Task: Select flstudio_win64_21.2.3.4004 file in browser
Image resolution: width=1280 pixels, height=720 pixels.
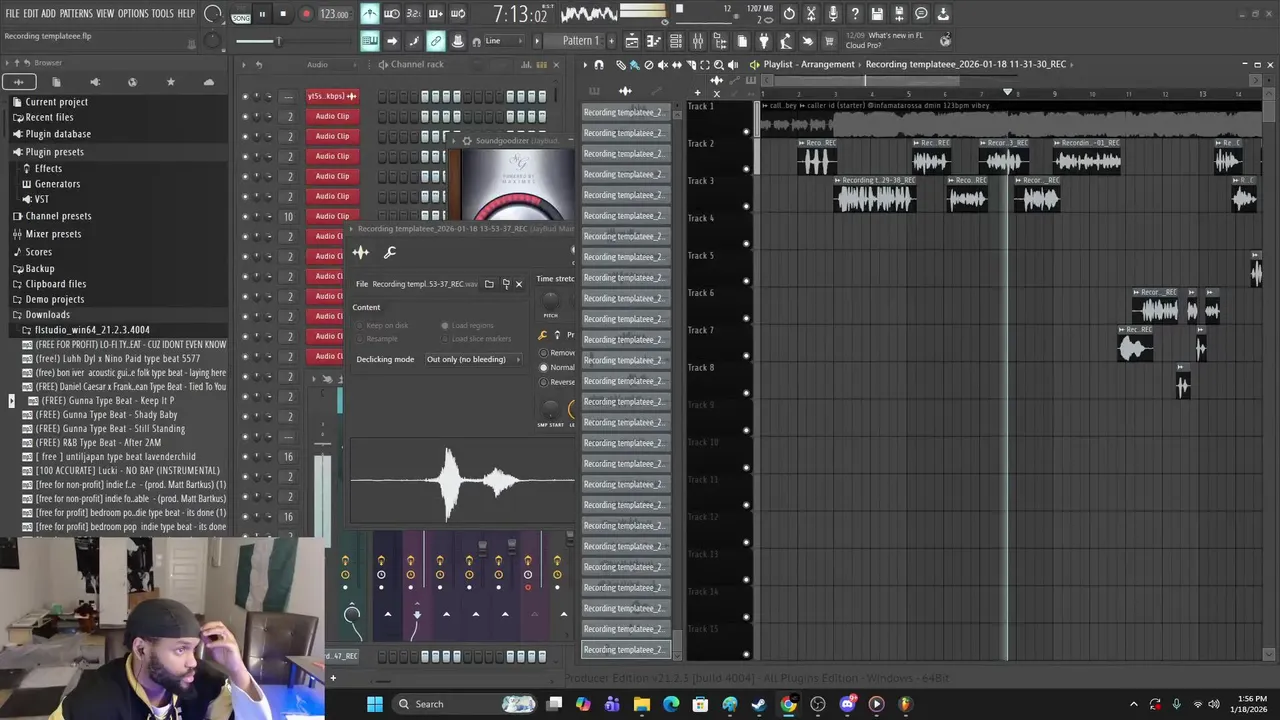Action: click(92, 330)
